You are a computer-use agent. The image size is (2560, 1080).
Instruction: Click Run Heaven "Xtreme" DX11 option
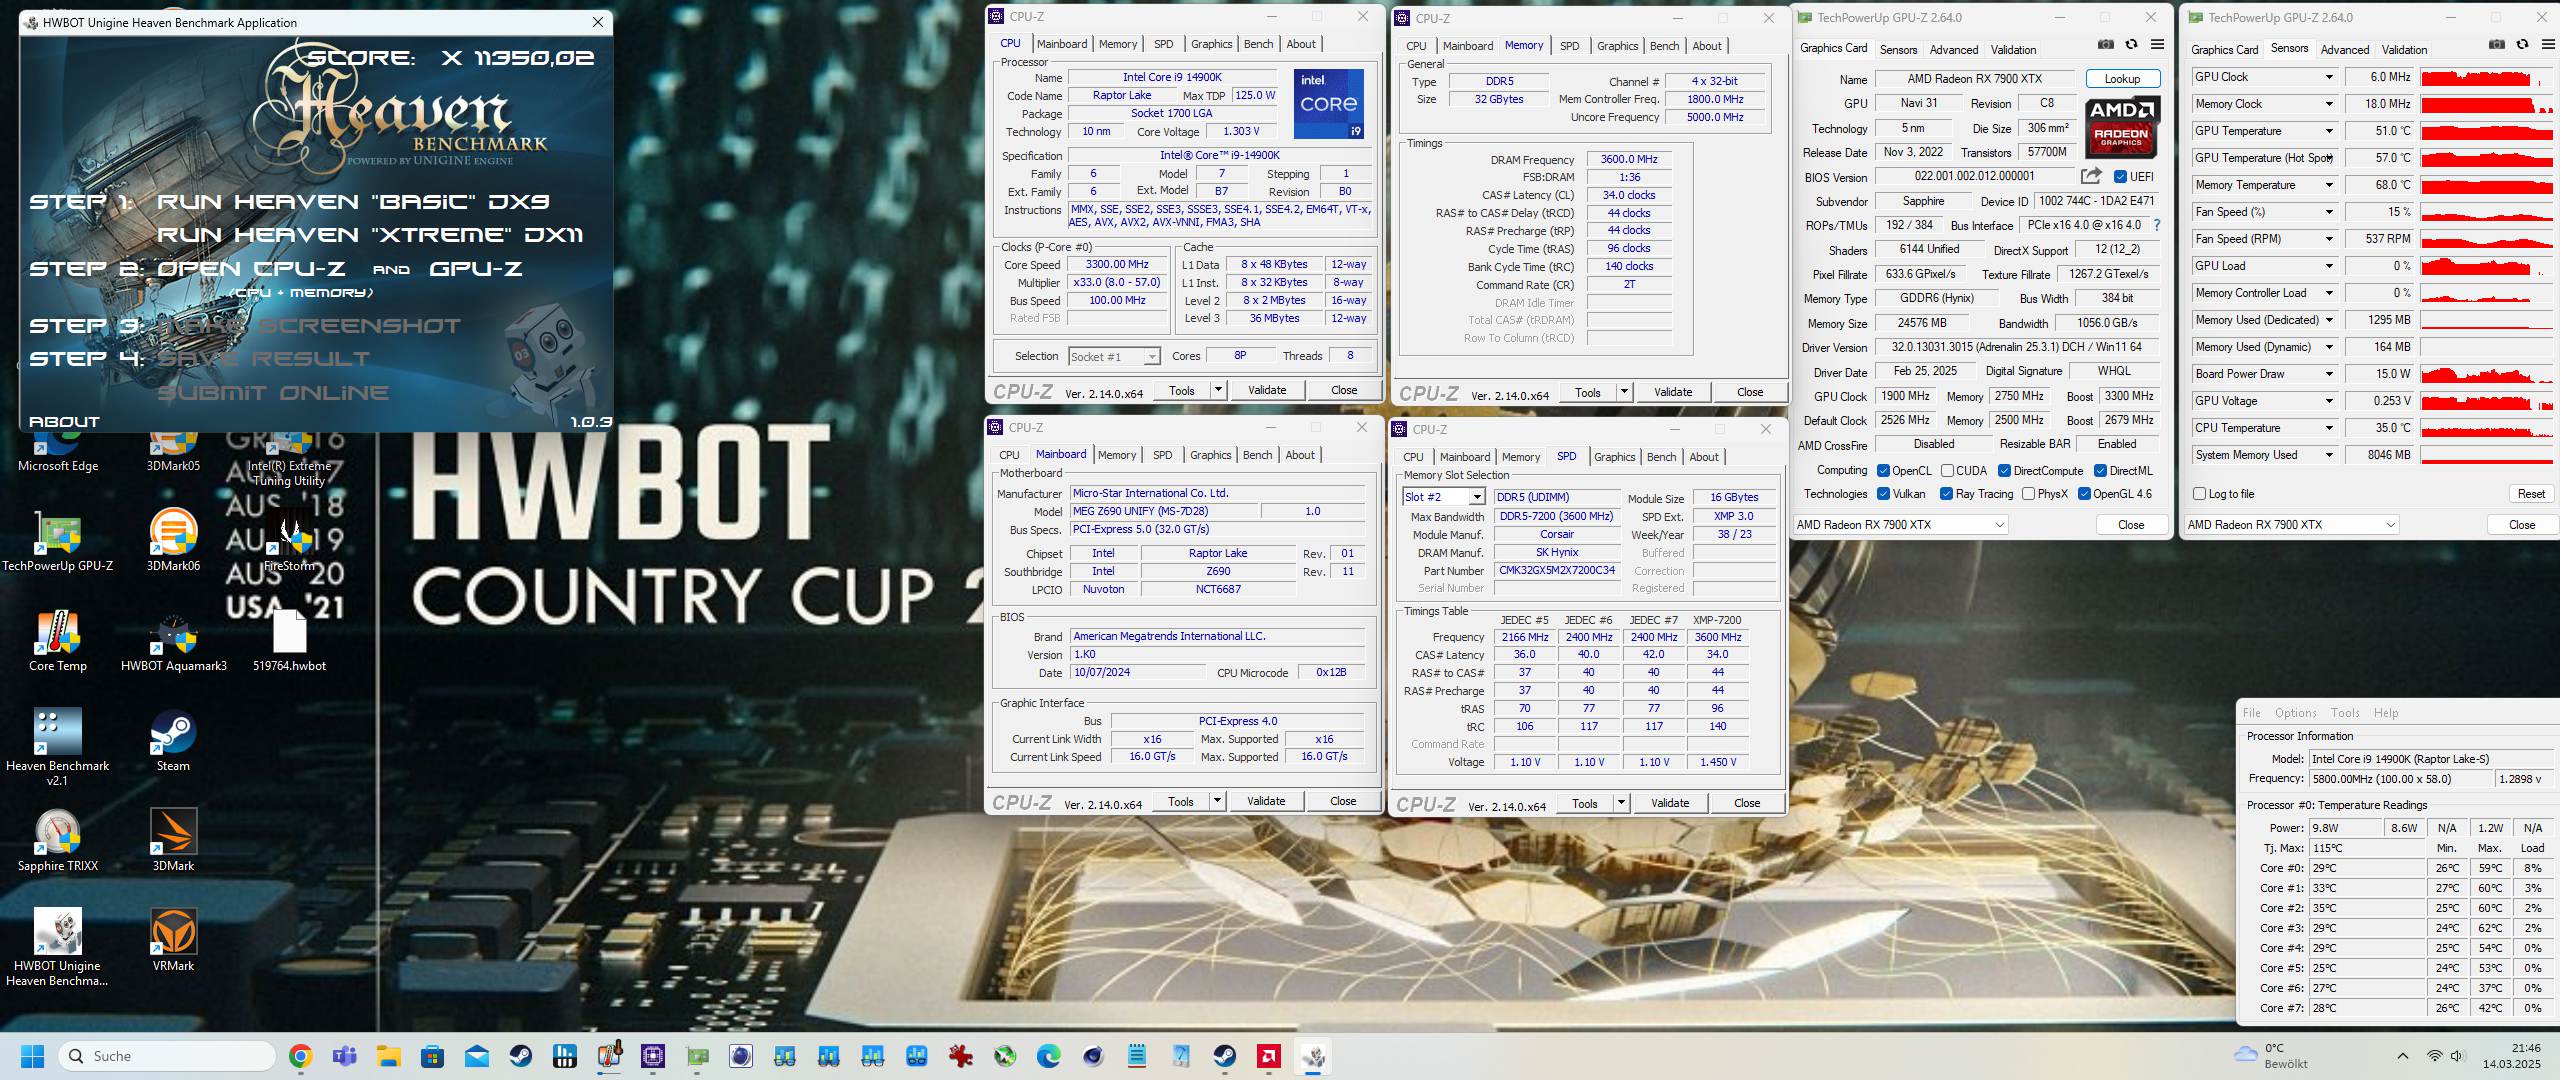click(369, 235)
